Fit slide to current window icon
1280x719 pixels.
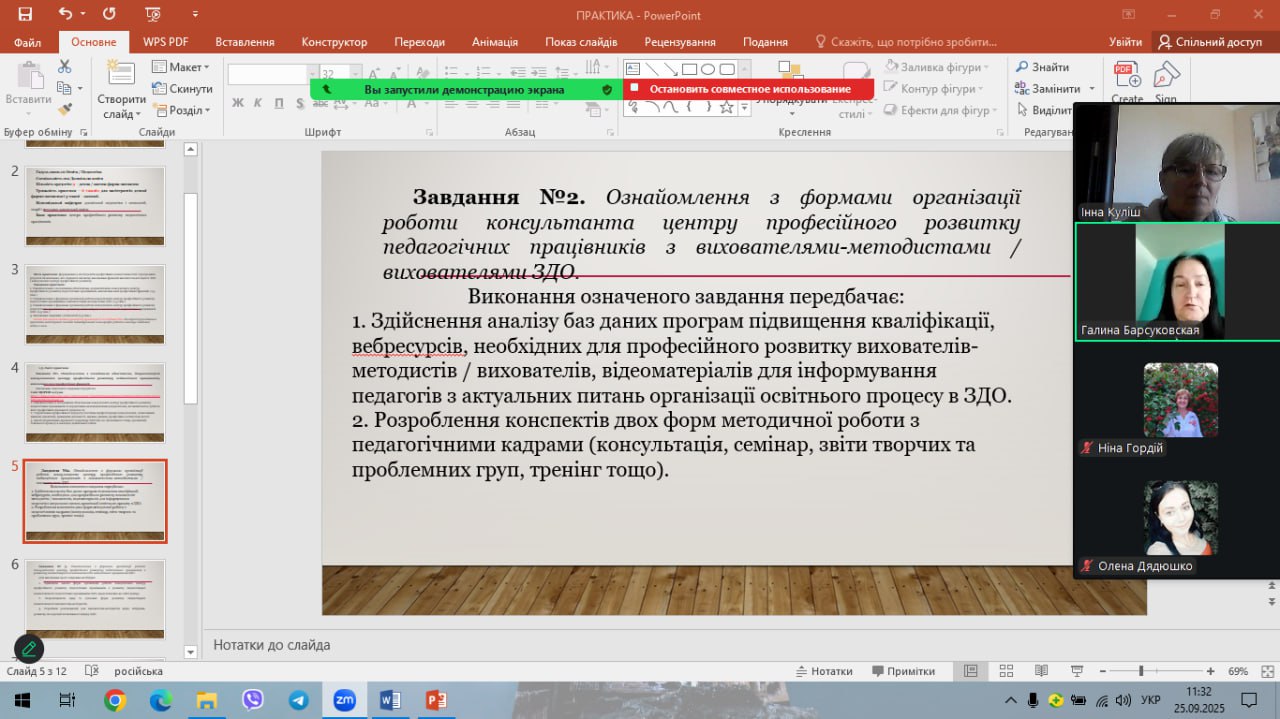pyautogui.click(x=1264, y=671)
